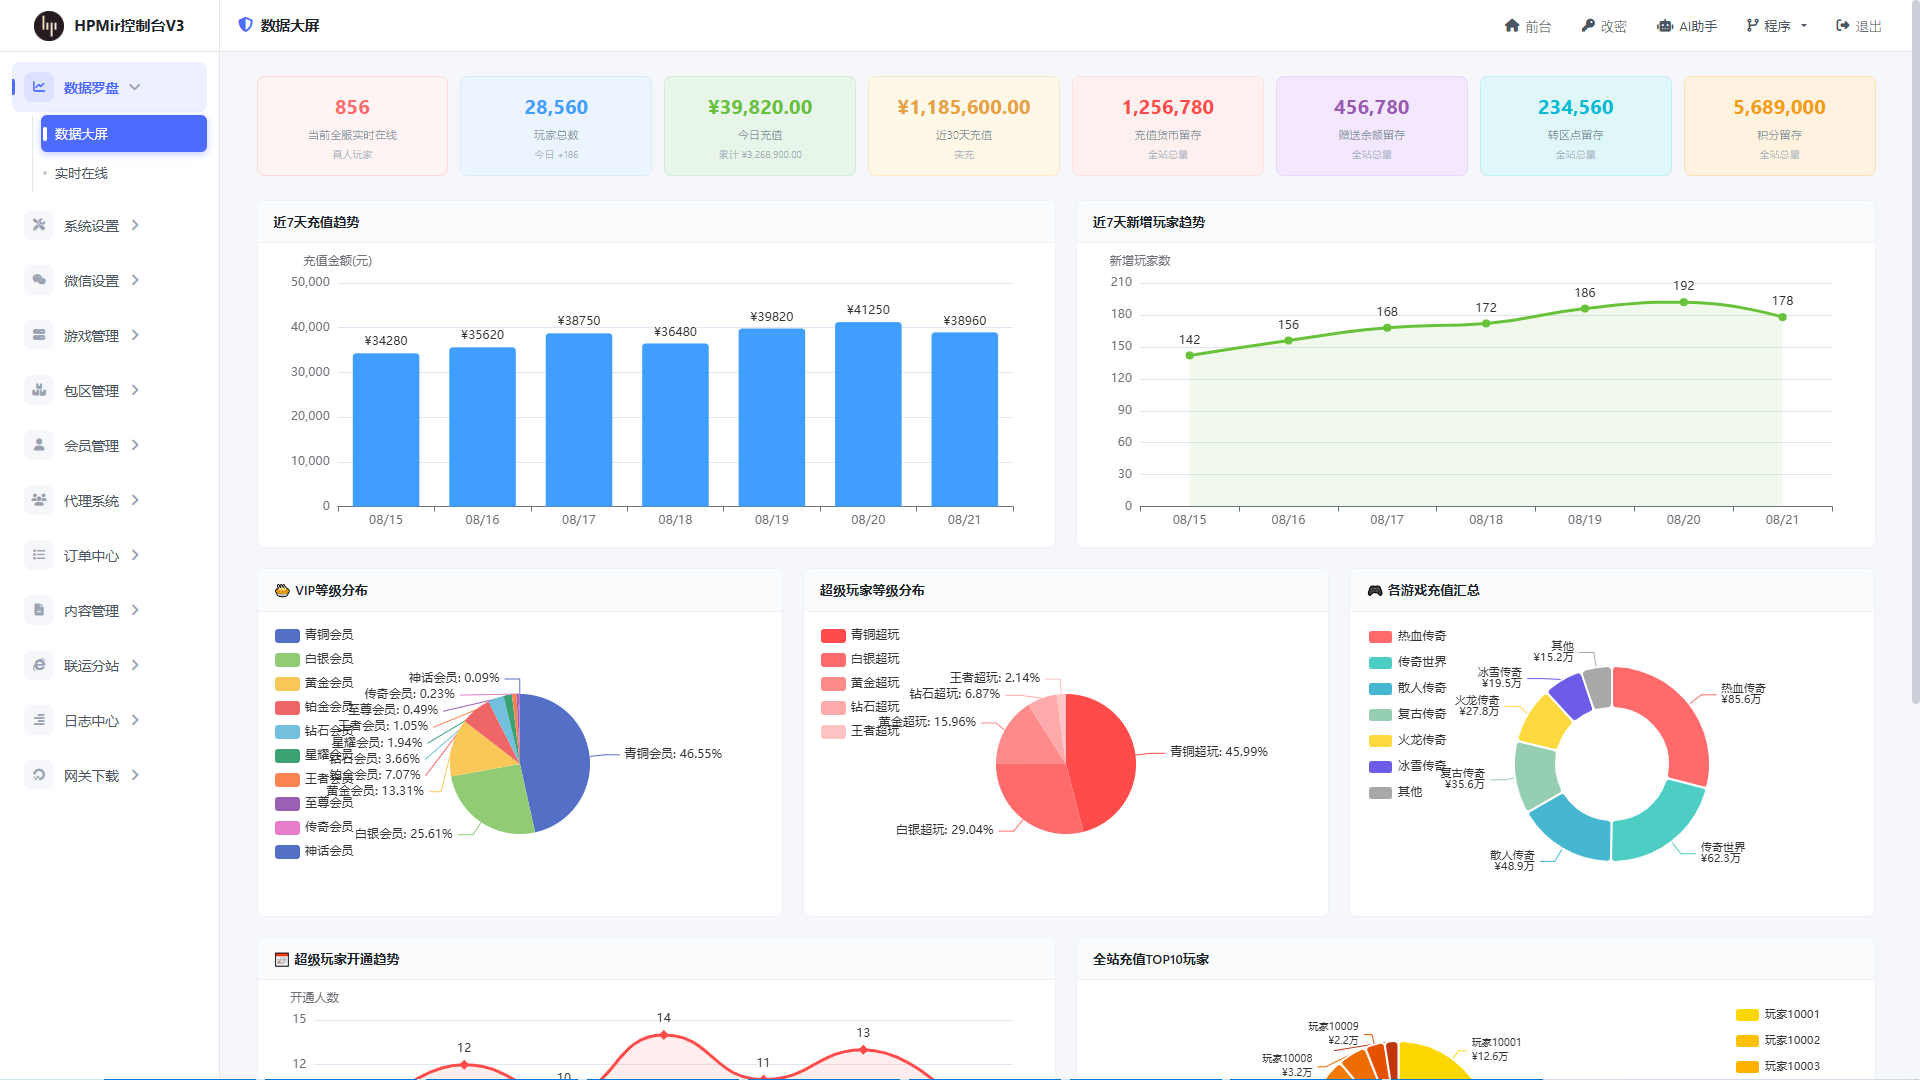Click the 包区管理 boxes icon

(x=39, y=390)
